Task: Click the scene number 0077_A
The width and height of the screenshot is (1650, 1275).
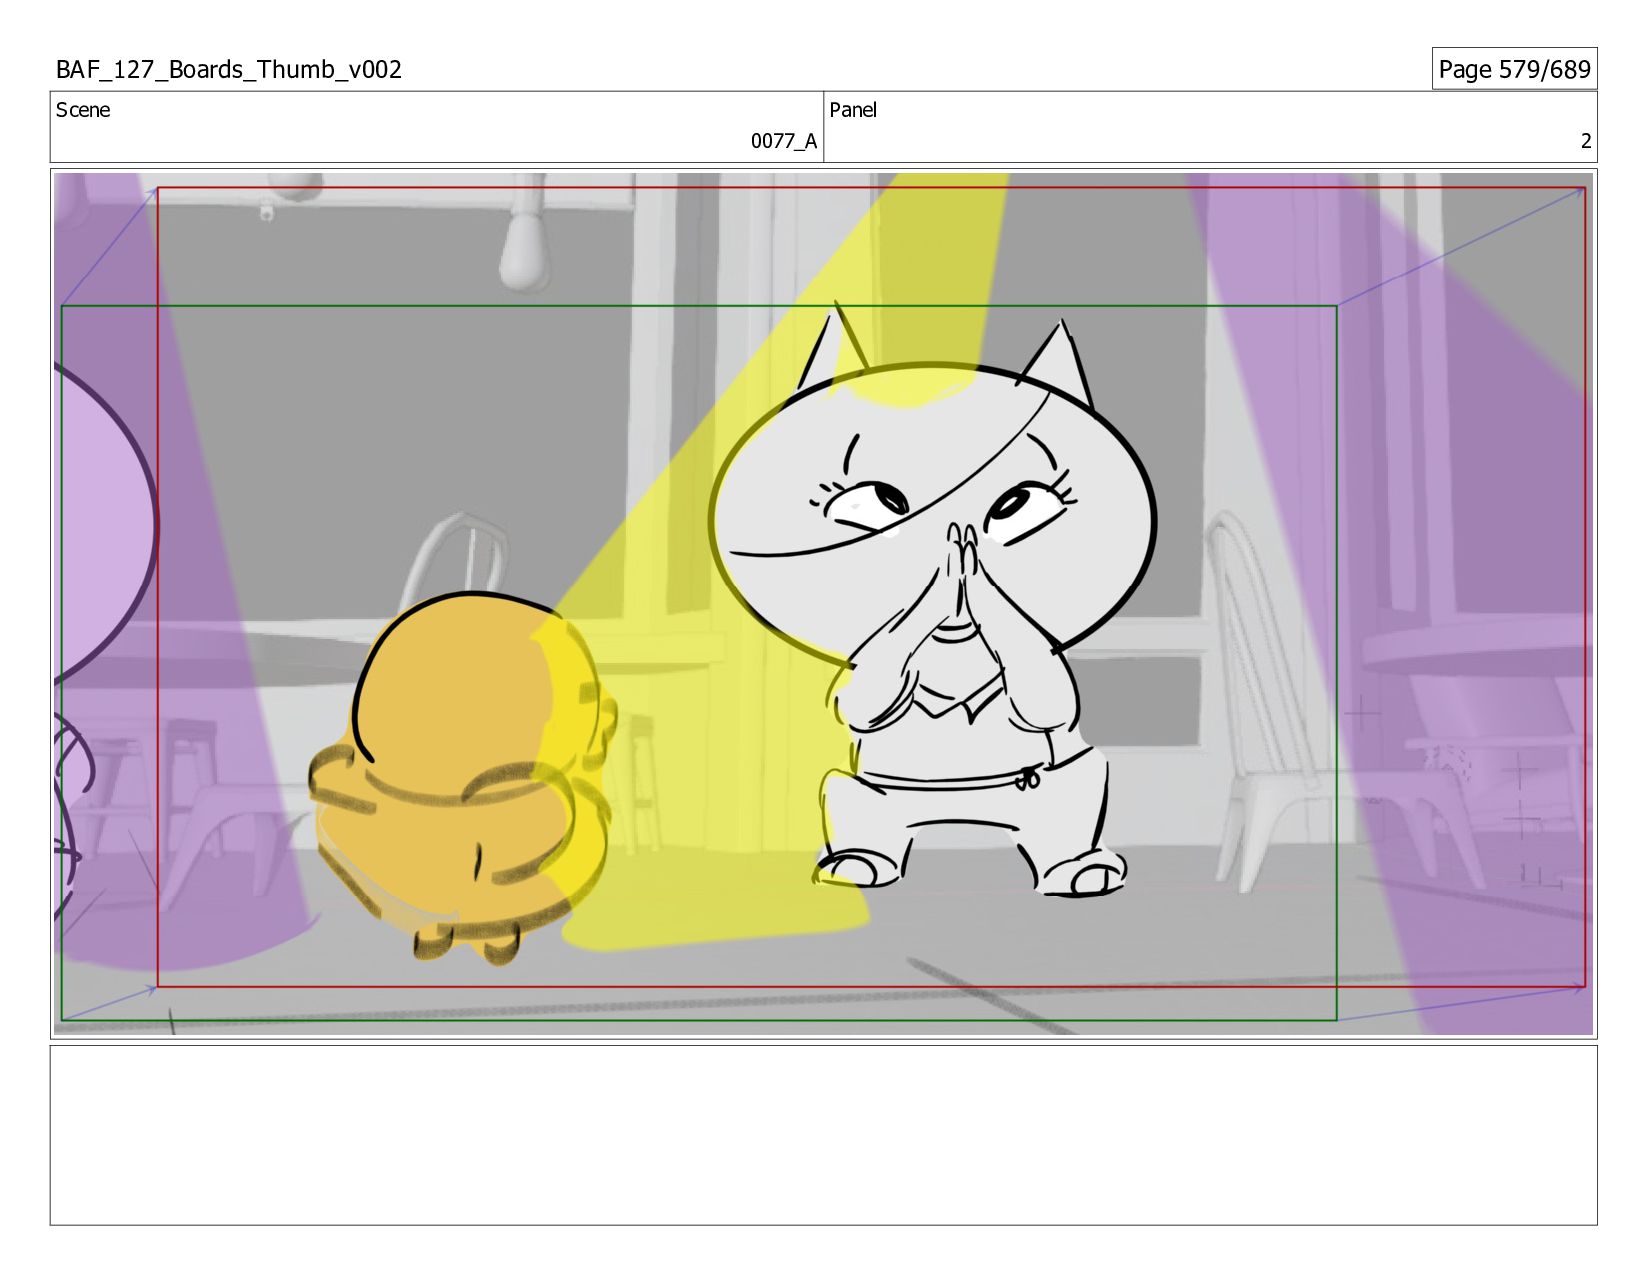Action: [784, 141]
